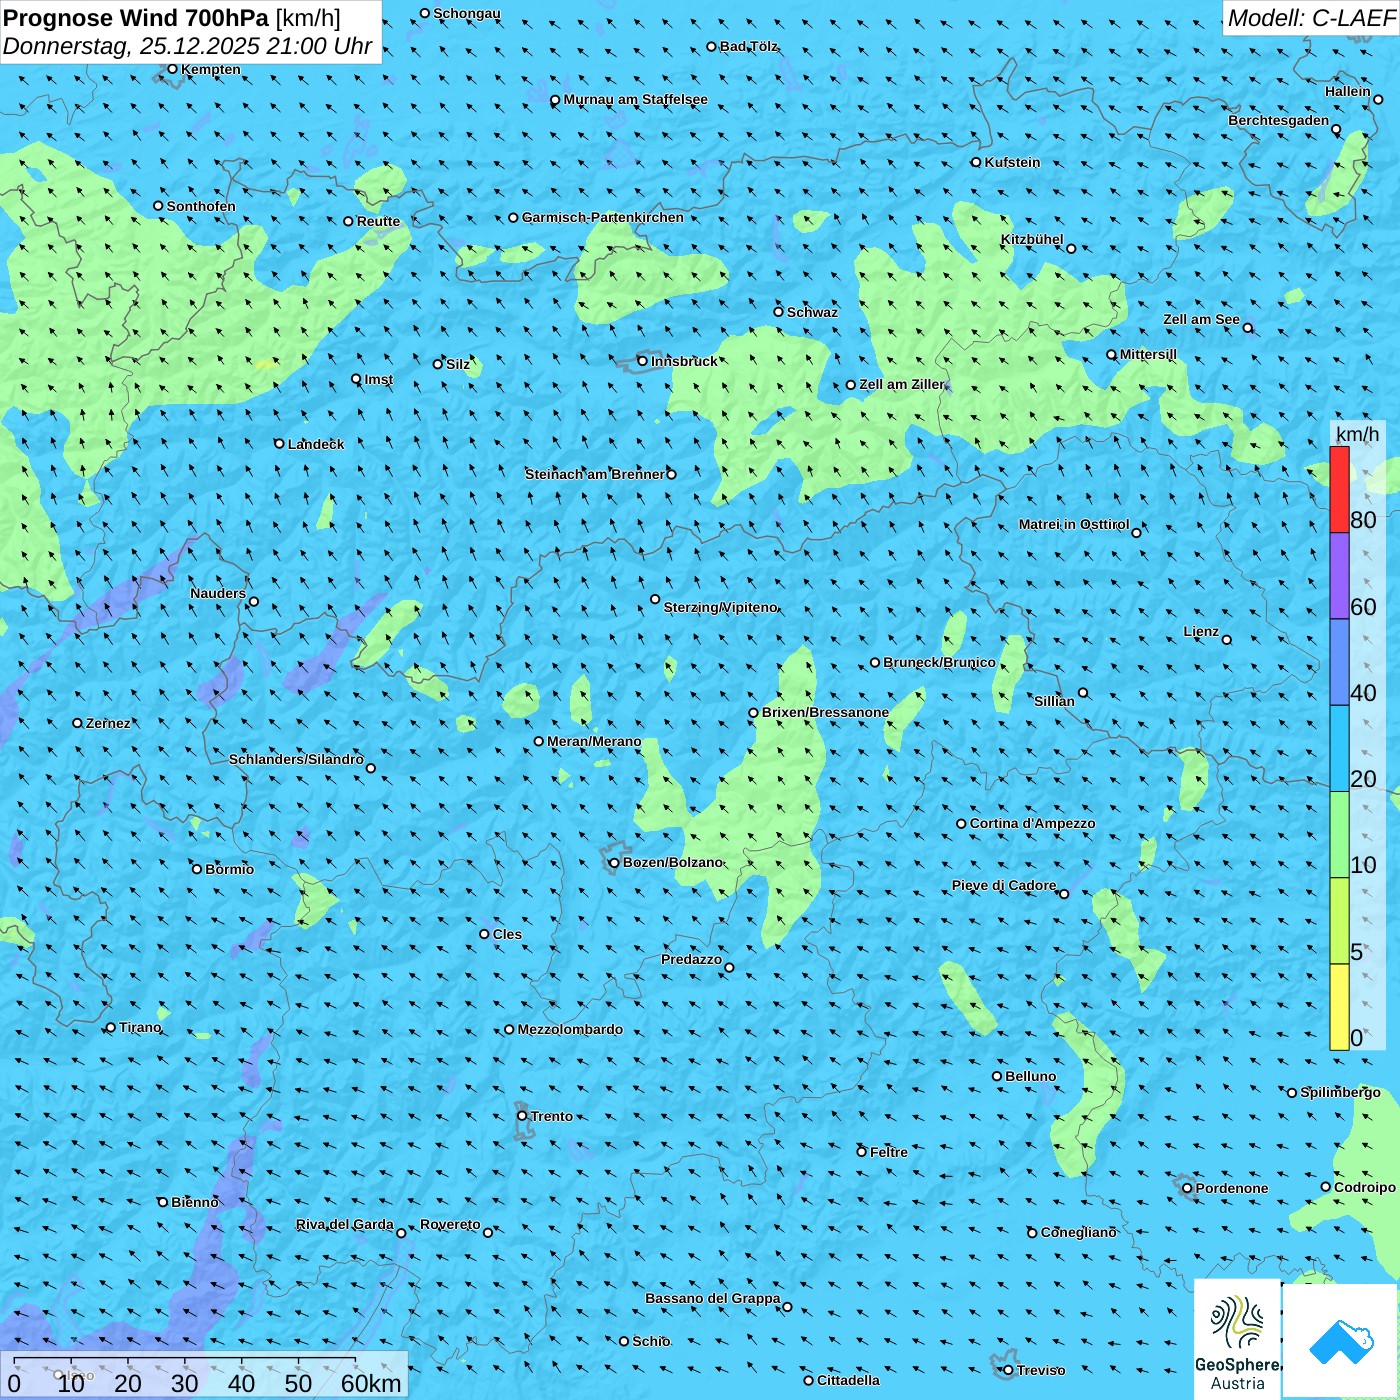1400x1400 pixels.
Task: Click the red 80 km/h legend color
Action: click(1339, 489)
